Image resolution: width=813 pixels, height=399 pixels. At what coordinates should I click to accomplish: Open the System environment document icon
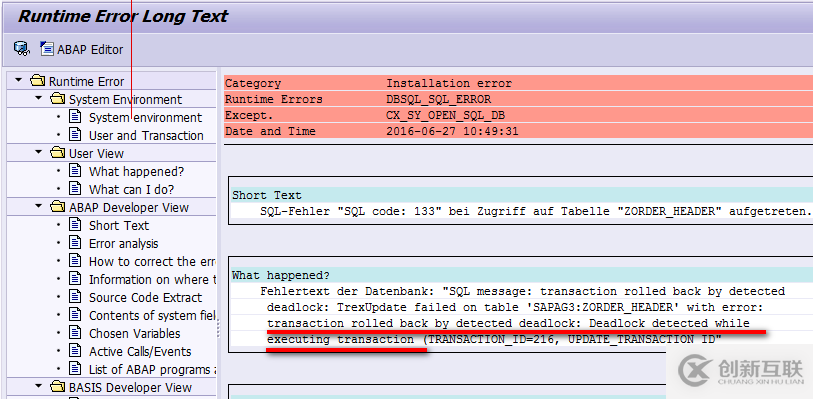76,117
